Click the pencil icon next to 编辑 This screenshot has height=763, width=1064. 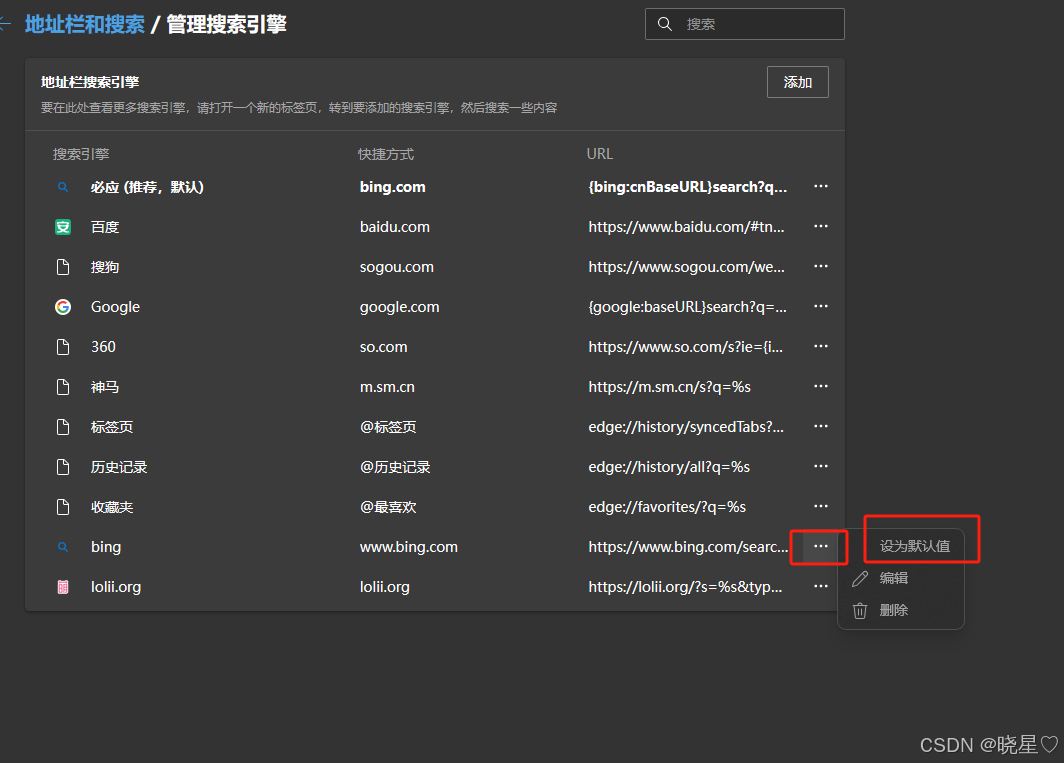[860, 578]
